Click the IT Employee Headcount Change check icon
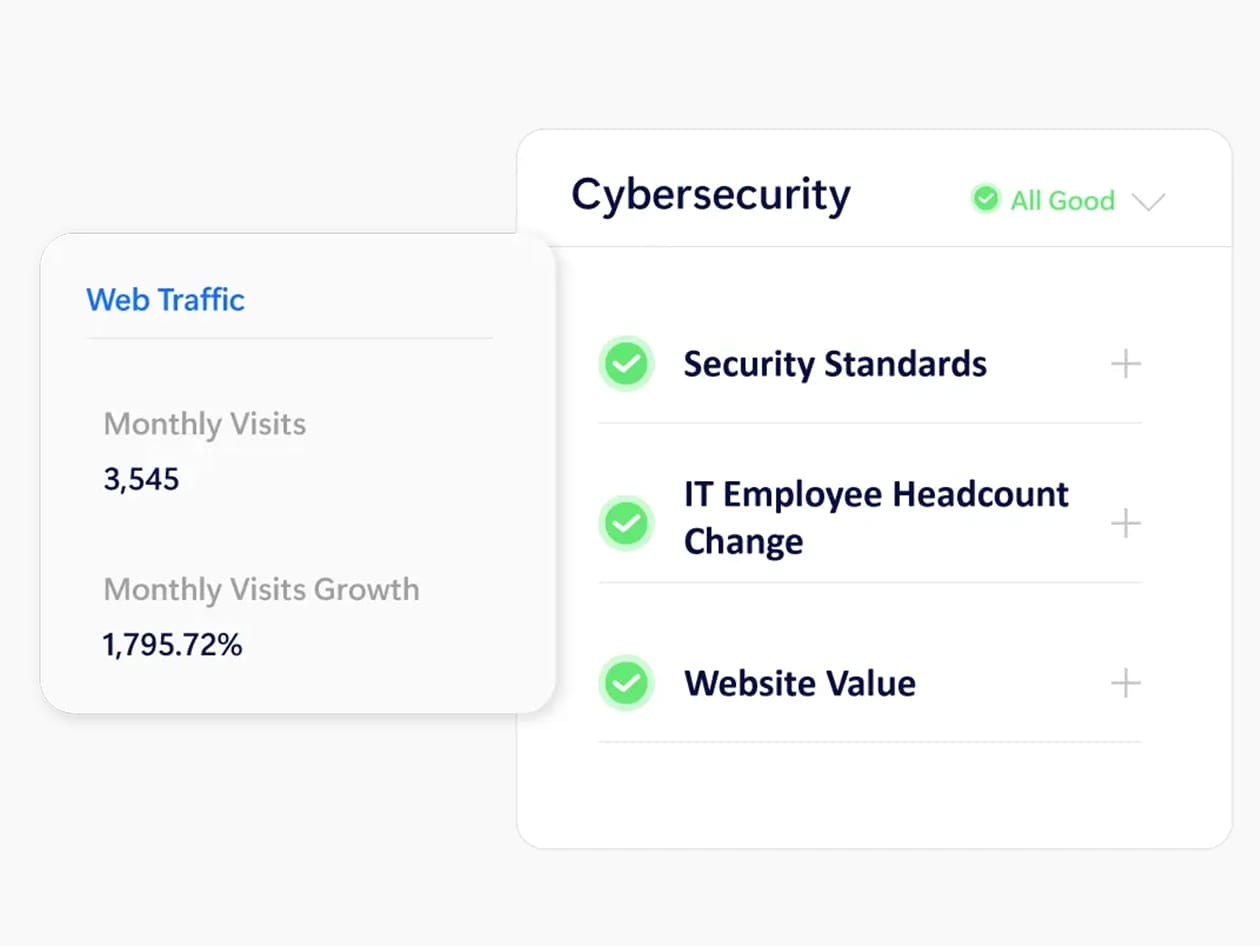Screen dimensions: 1260x946 pos(626,522)
